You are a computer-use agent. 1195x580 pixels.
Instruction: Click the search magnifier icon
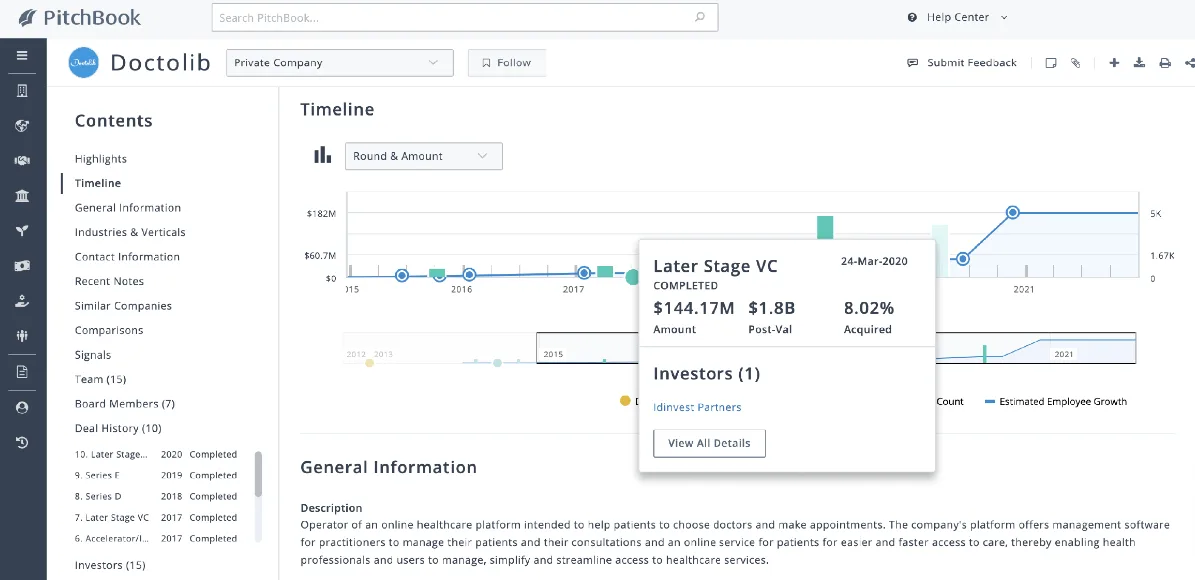(x=700, y=17)
